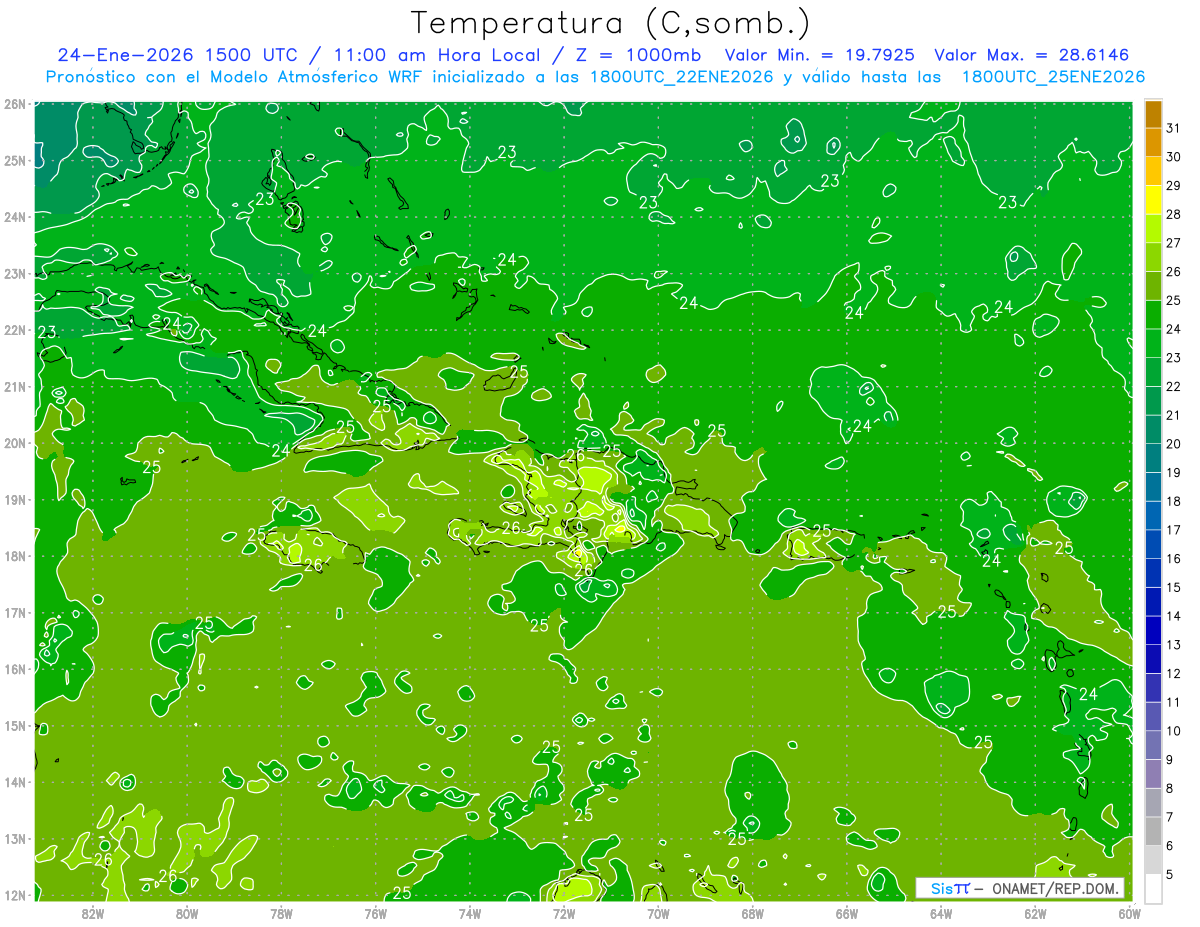Click the '14N' latitude label
Image resolution: width=1200 pixels, height=927 pixels.
14,782
